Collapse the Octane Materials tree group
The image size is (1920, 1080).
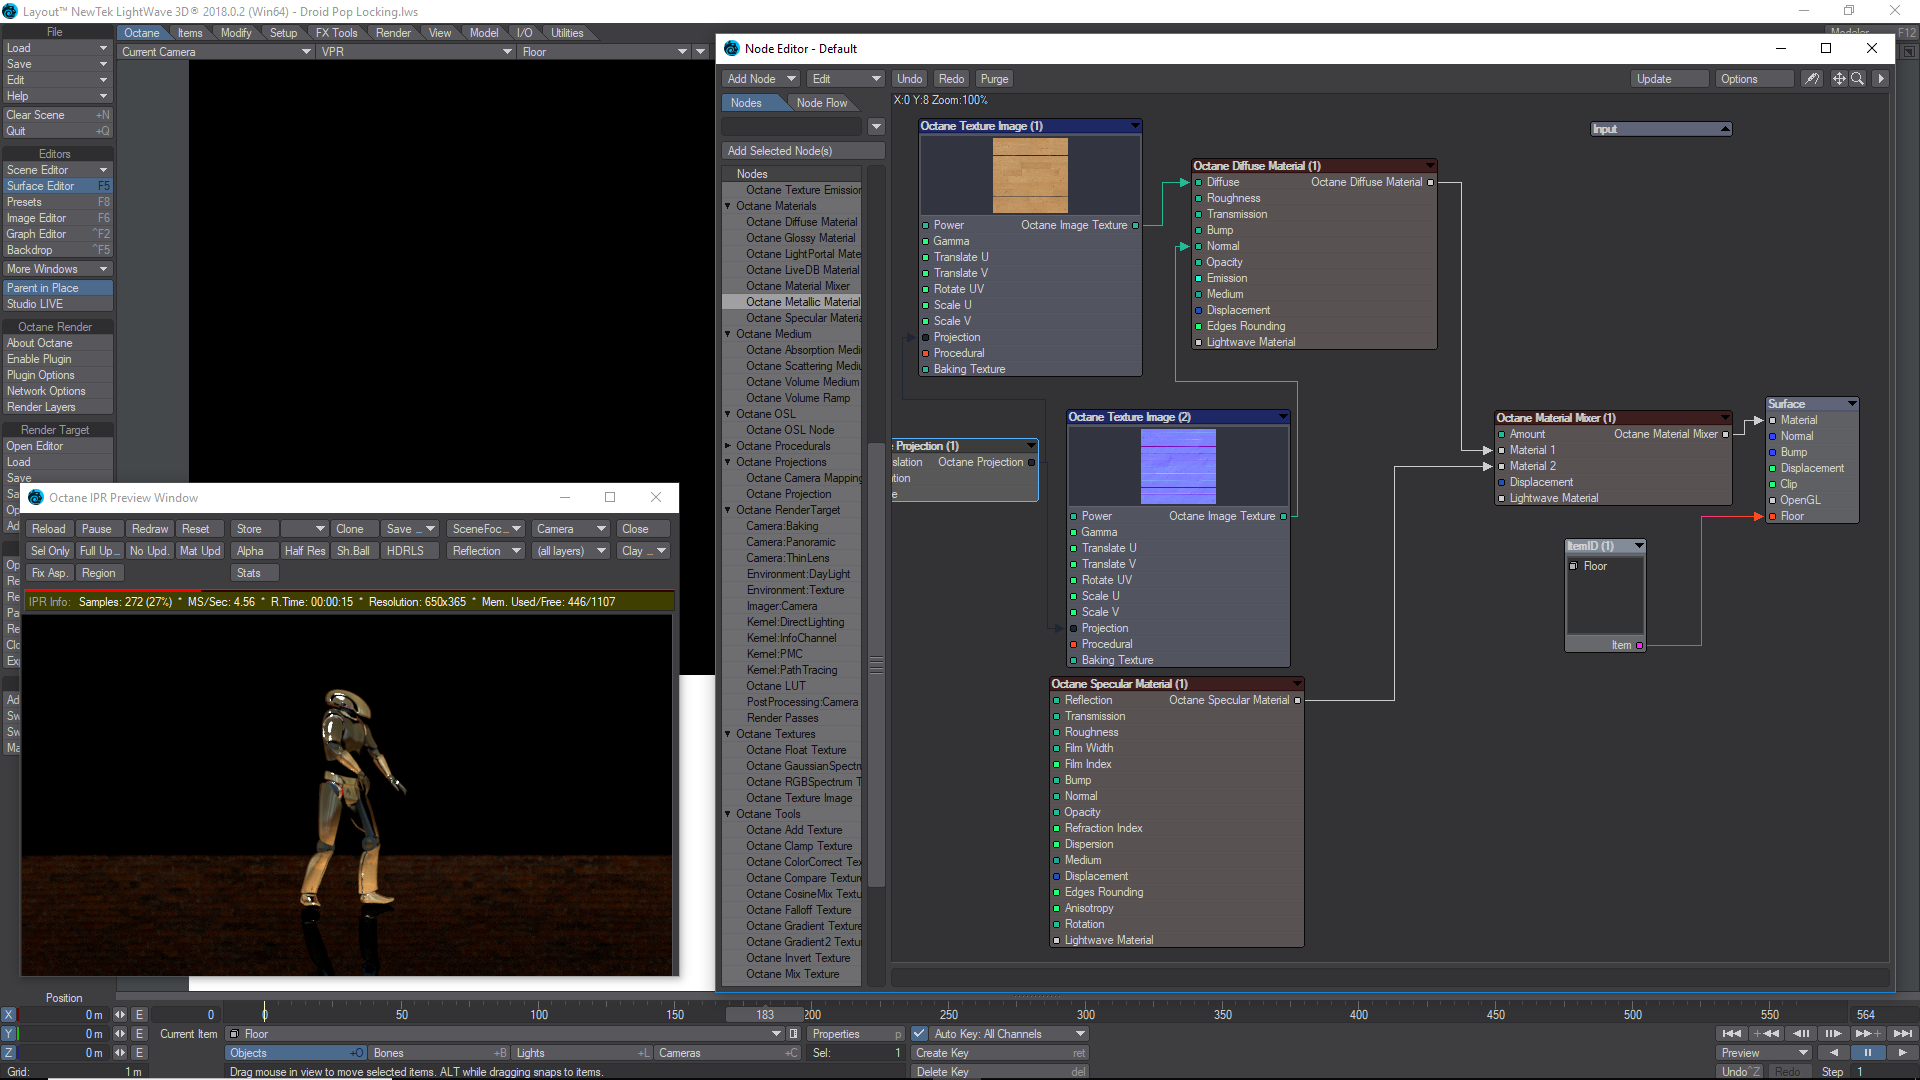tap(728, 206)
